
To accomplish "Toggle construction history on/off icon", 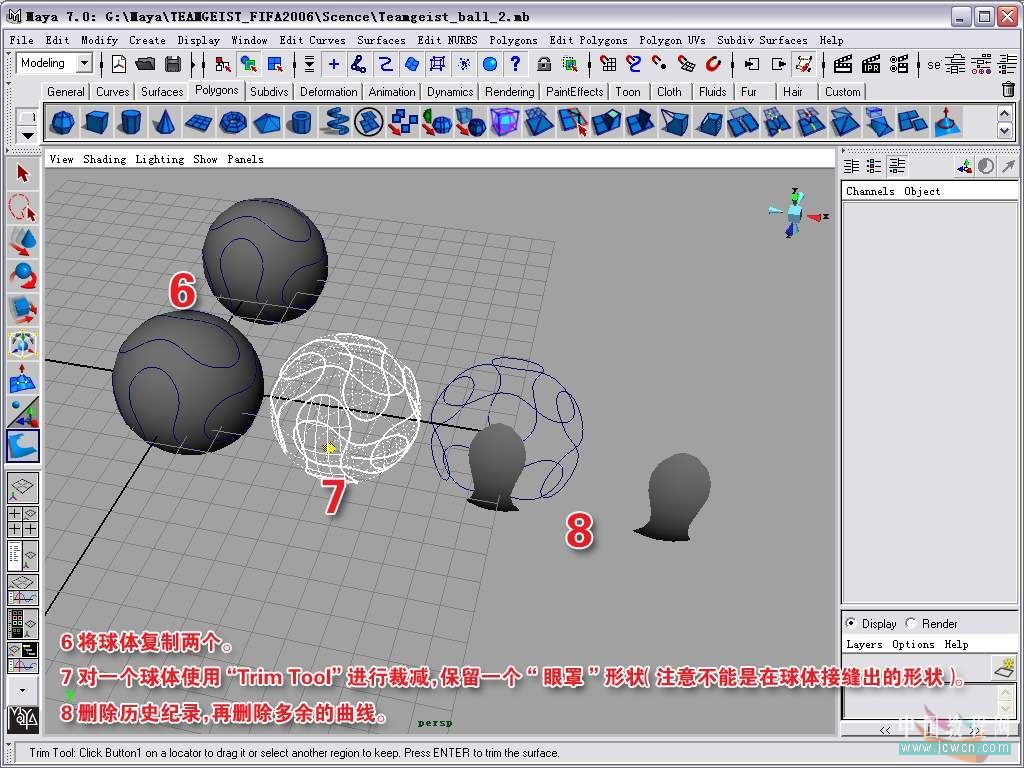I will (804, 64).
